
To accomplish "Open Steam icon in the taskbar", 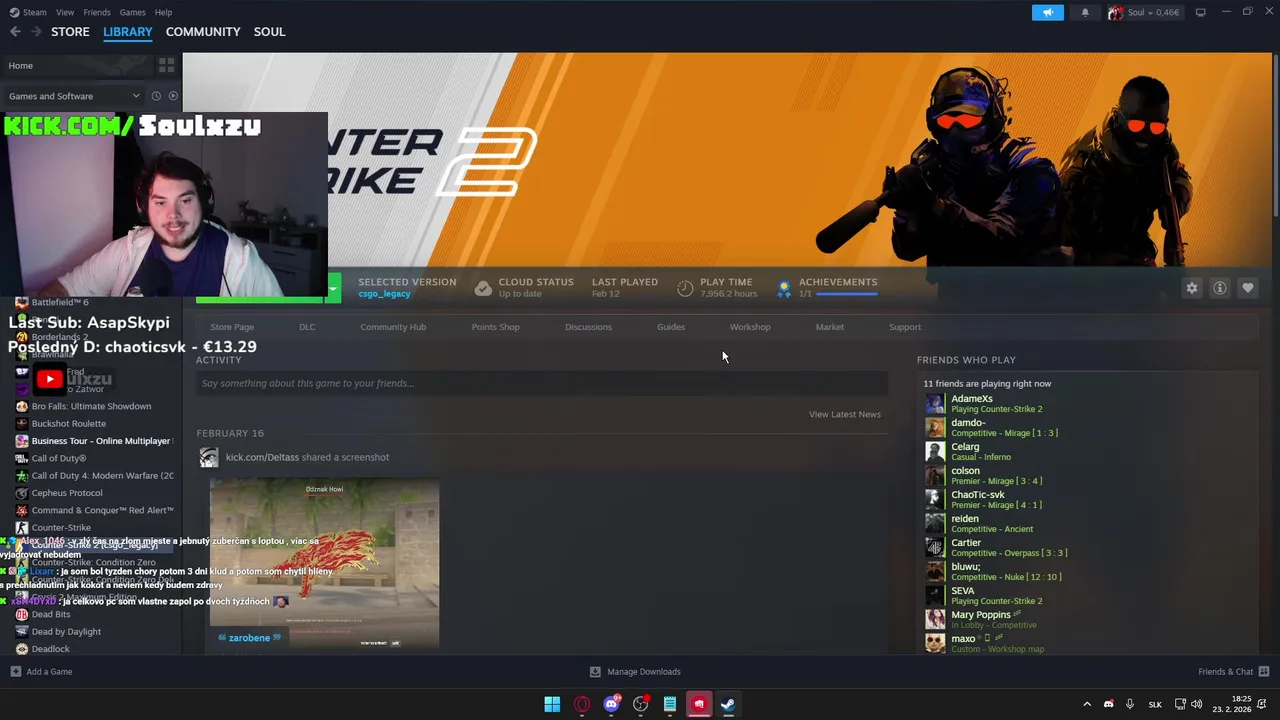I will (x=728, y=704).
